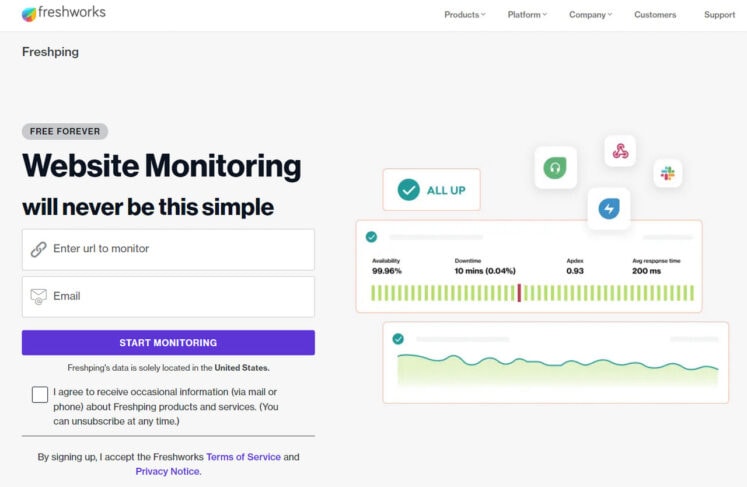Expand the Platform dropdown menu
This screenshot has width=747, height=487.
click(x=528, y=15)
